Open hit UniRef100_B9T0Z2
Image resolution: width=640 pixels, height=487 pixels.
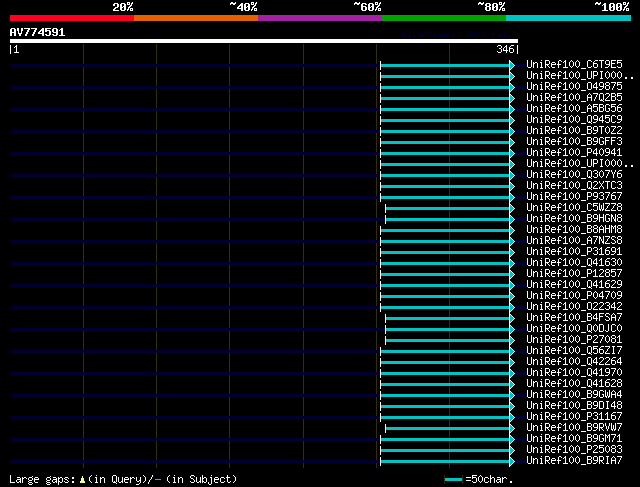(574, 131)
